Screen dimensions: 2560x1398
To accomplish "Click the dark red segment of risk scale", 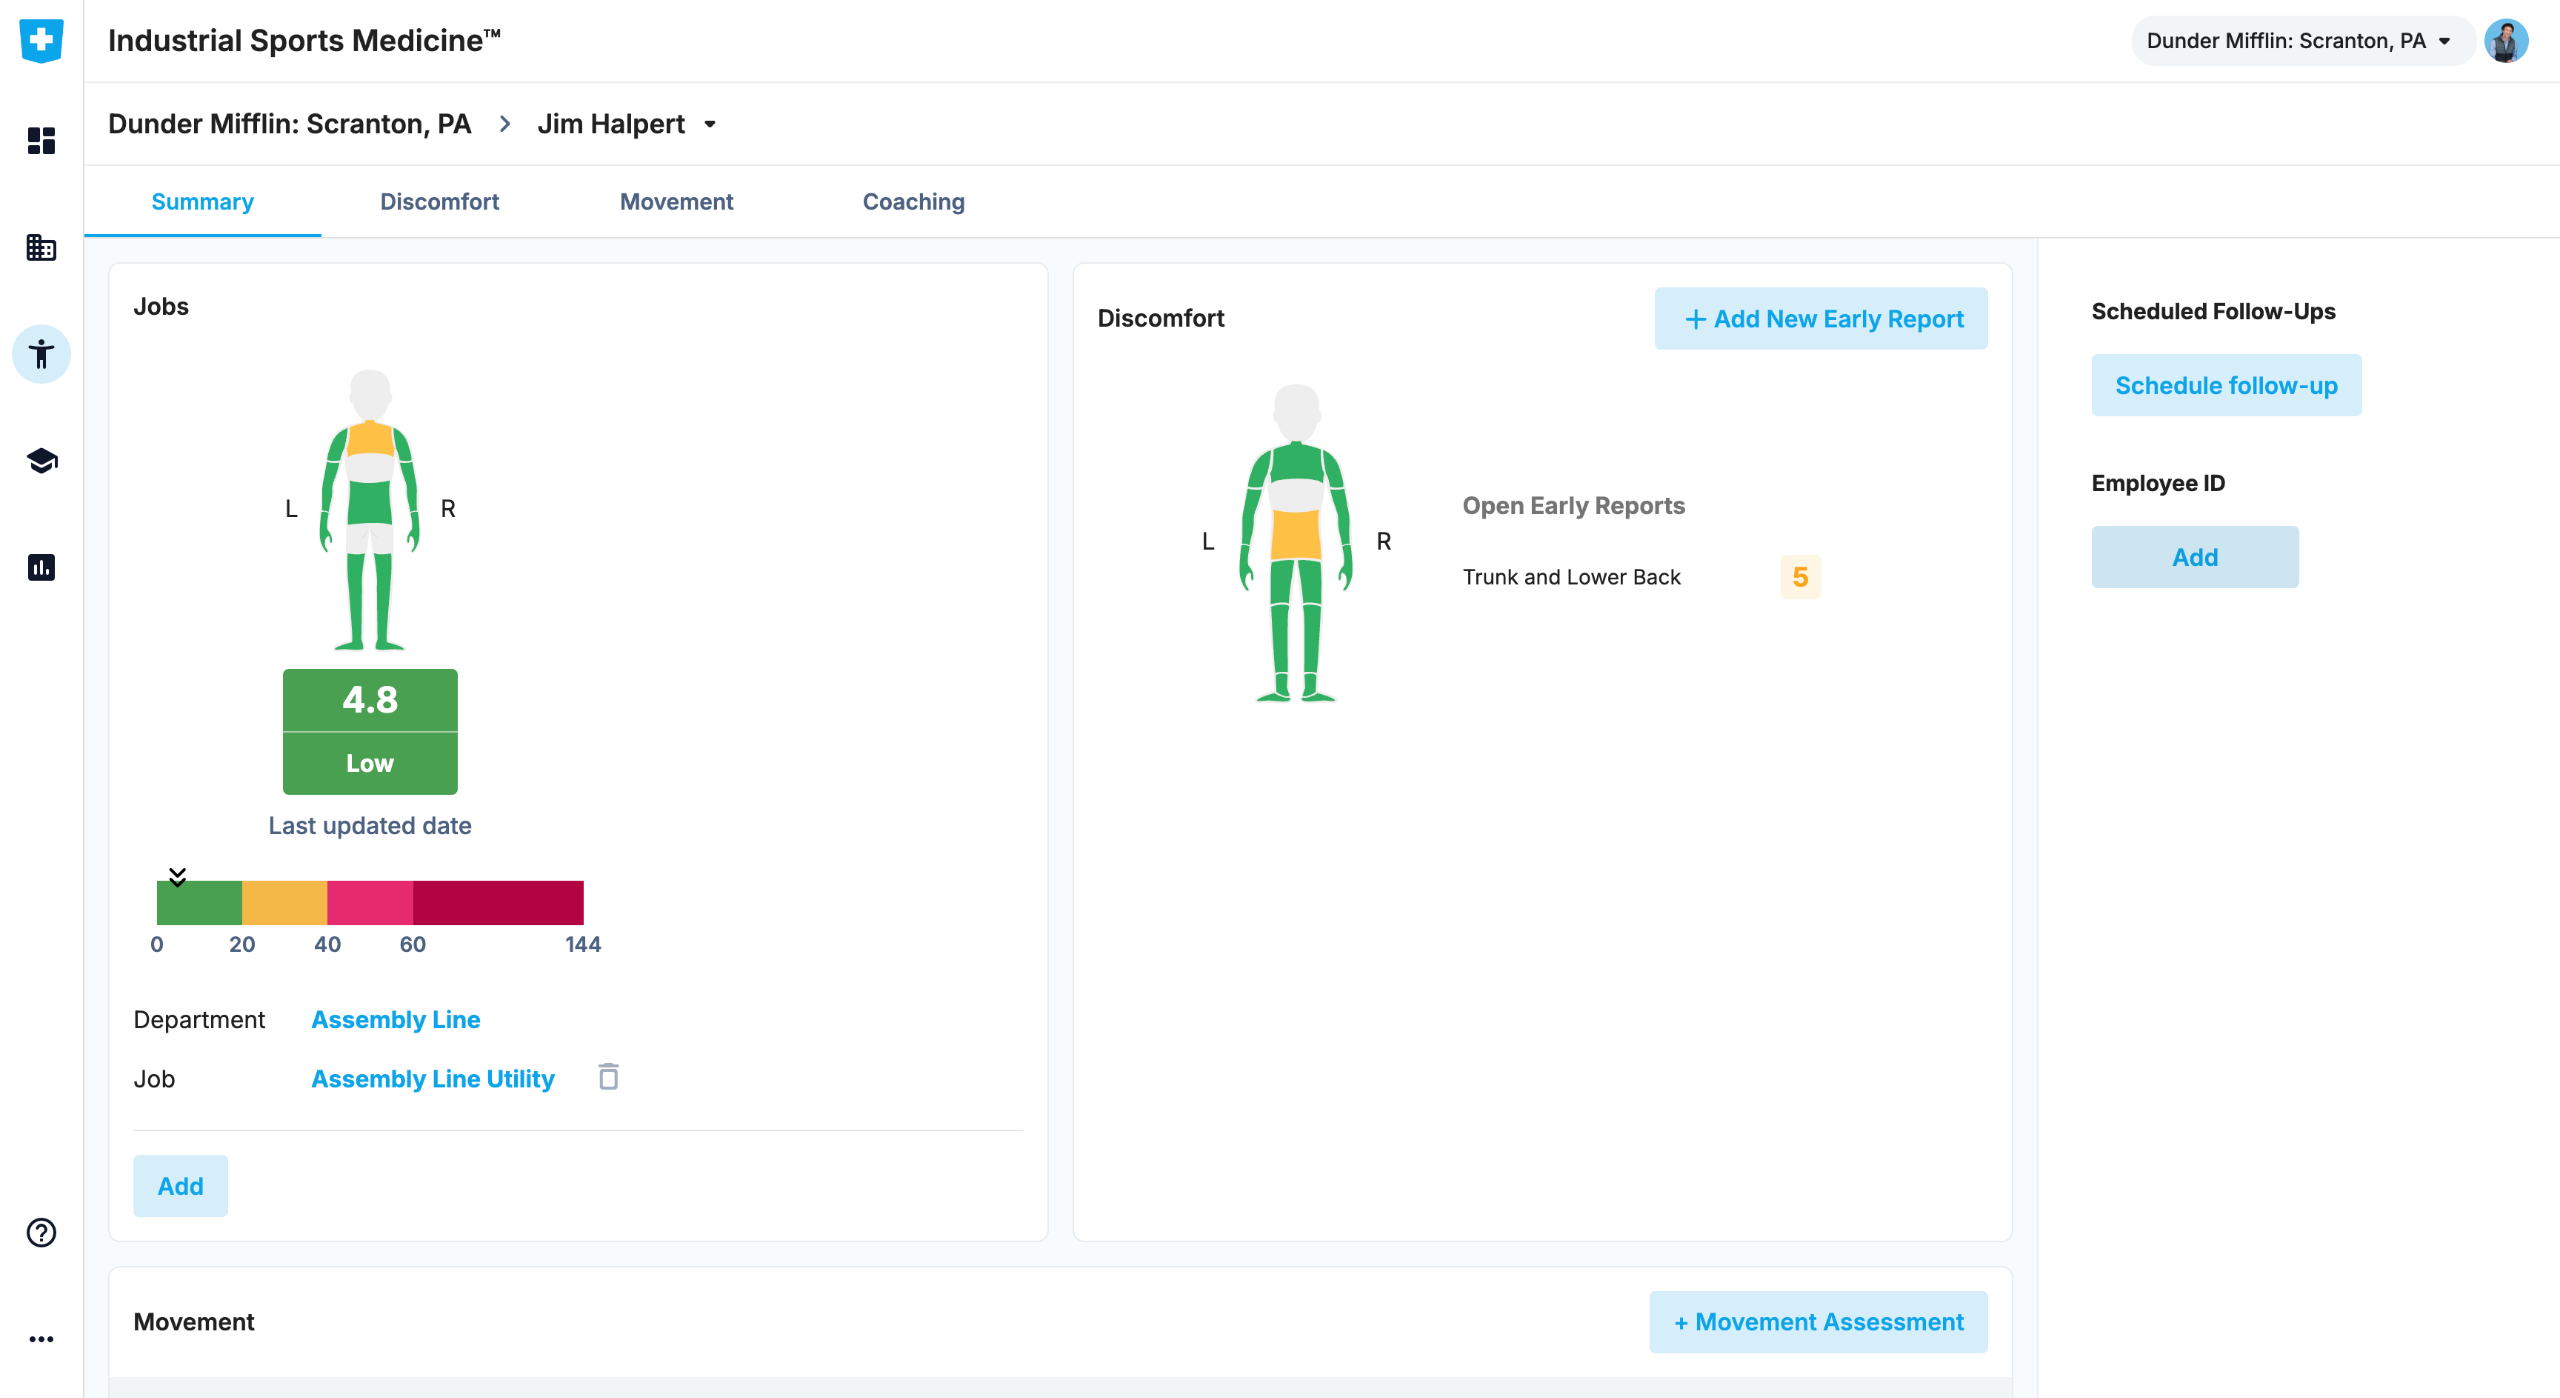I will [x=498, y=902].
